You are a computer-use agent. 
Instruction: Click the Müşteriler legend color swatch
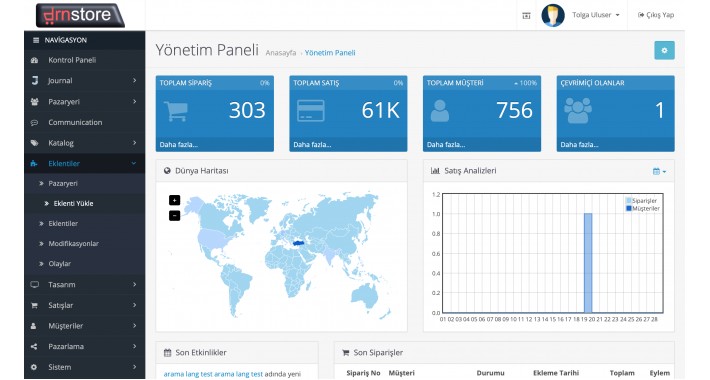coord(628,209)
